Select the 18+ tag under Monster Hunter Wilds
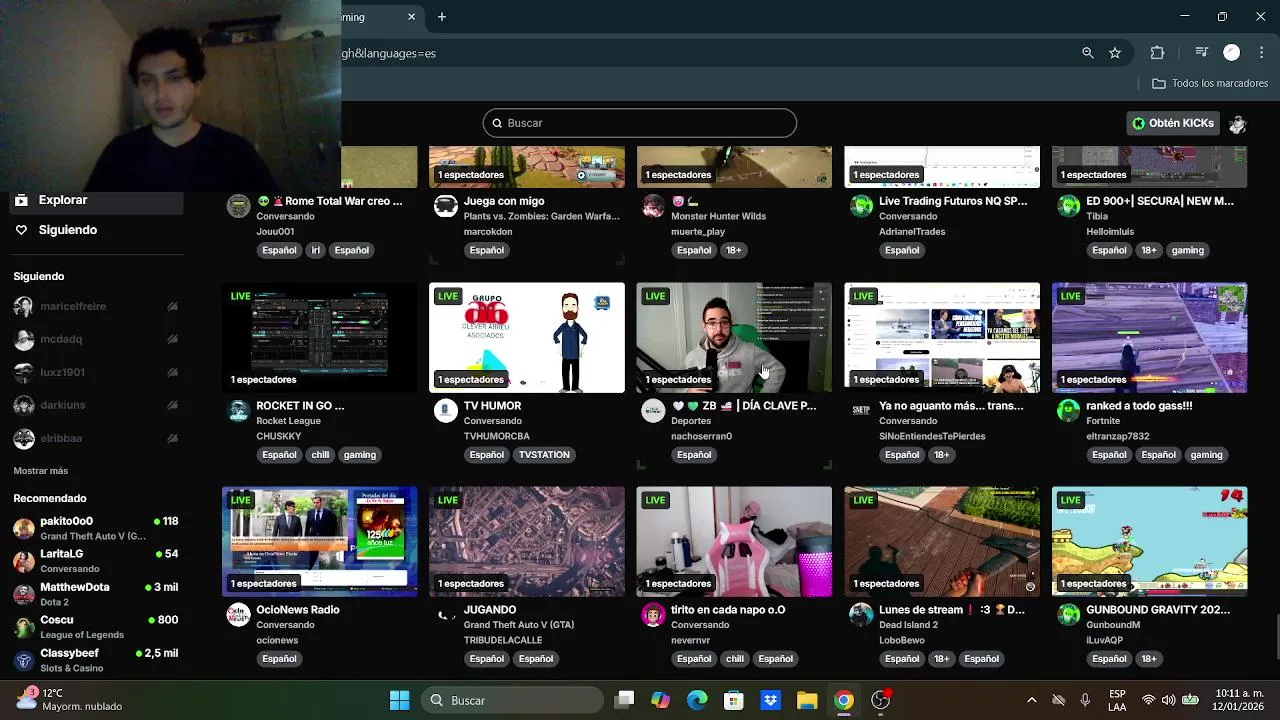 click(734, 250)
